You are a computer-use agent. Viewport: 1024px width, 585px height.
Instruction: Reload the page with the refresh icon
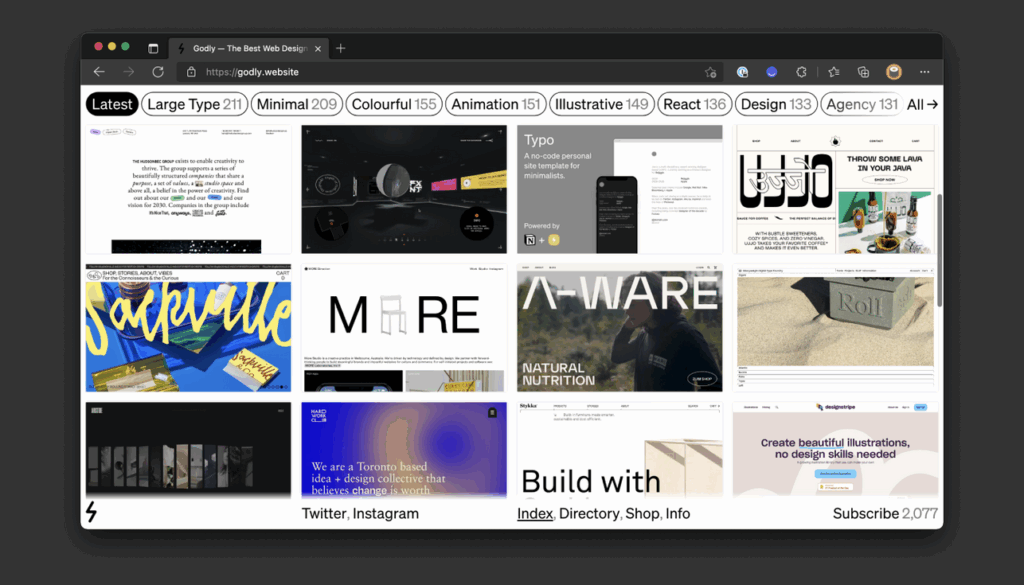pyautogui.click(x=158, y=72)
